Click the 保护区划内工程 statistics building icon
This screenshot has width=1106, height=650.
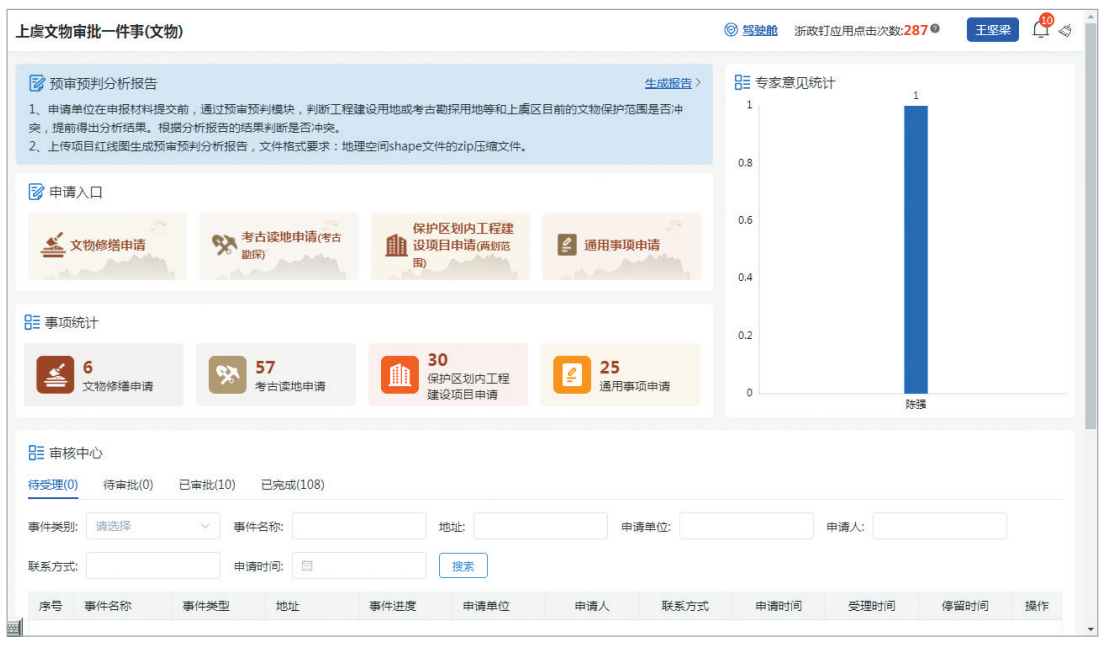pyautogui.click(x=400, y=375)
